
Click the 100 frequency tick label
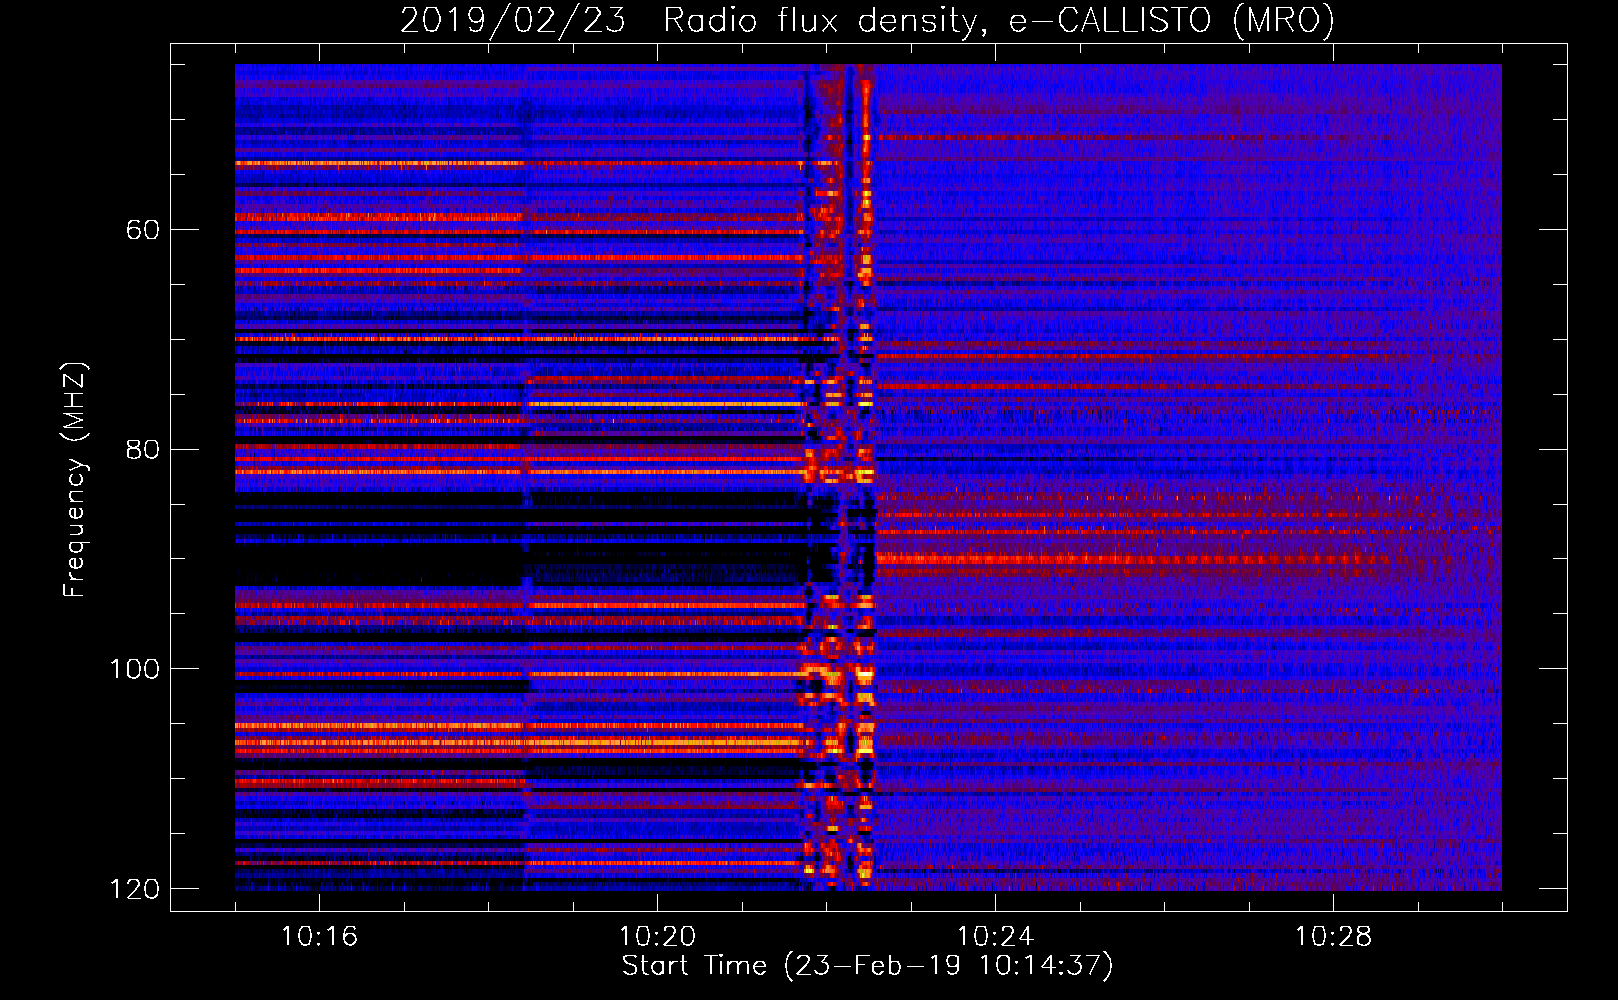click(x=134, y=669)
